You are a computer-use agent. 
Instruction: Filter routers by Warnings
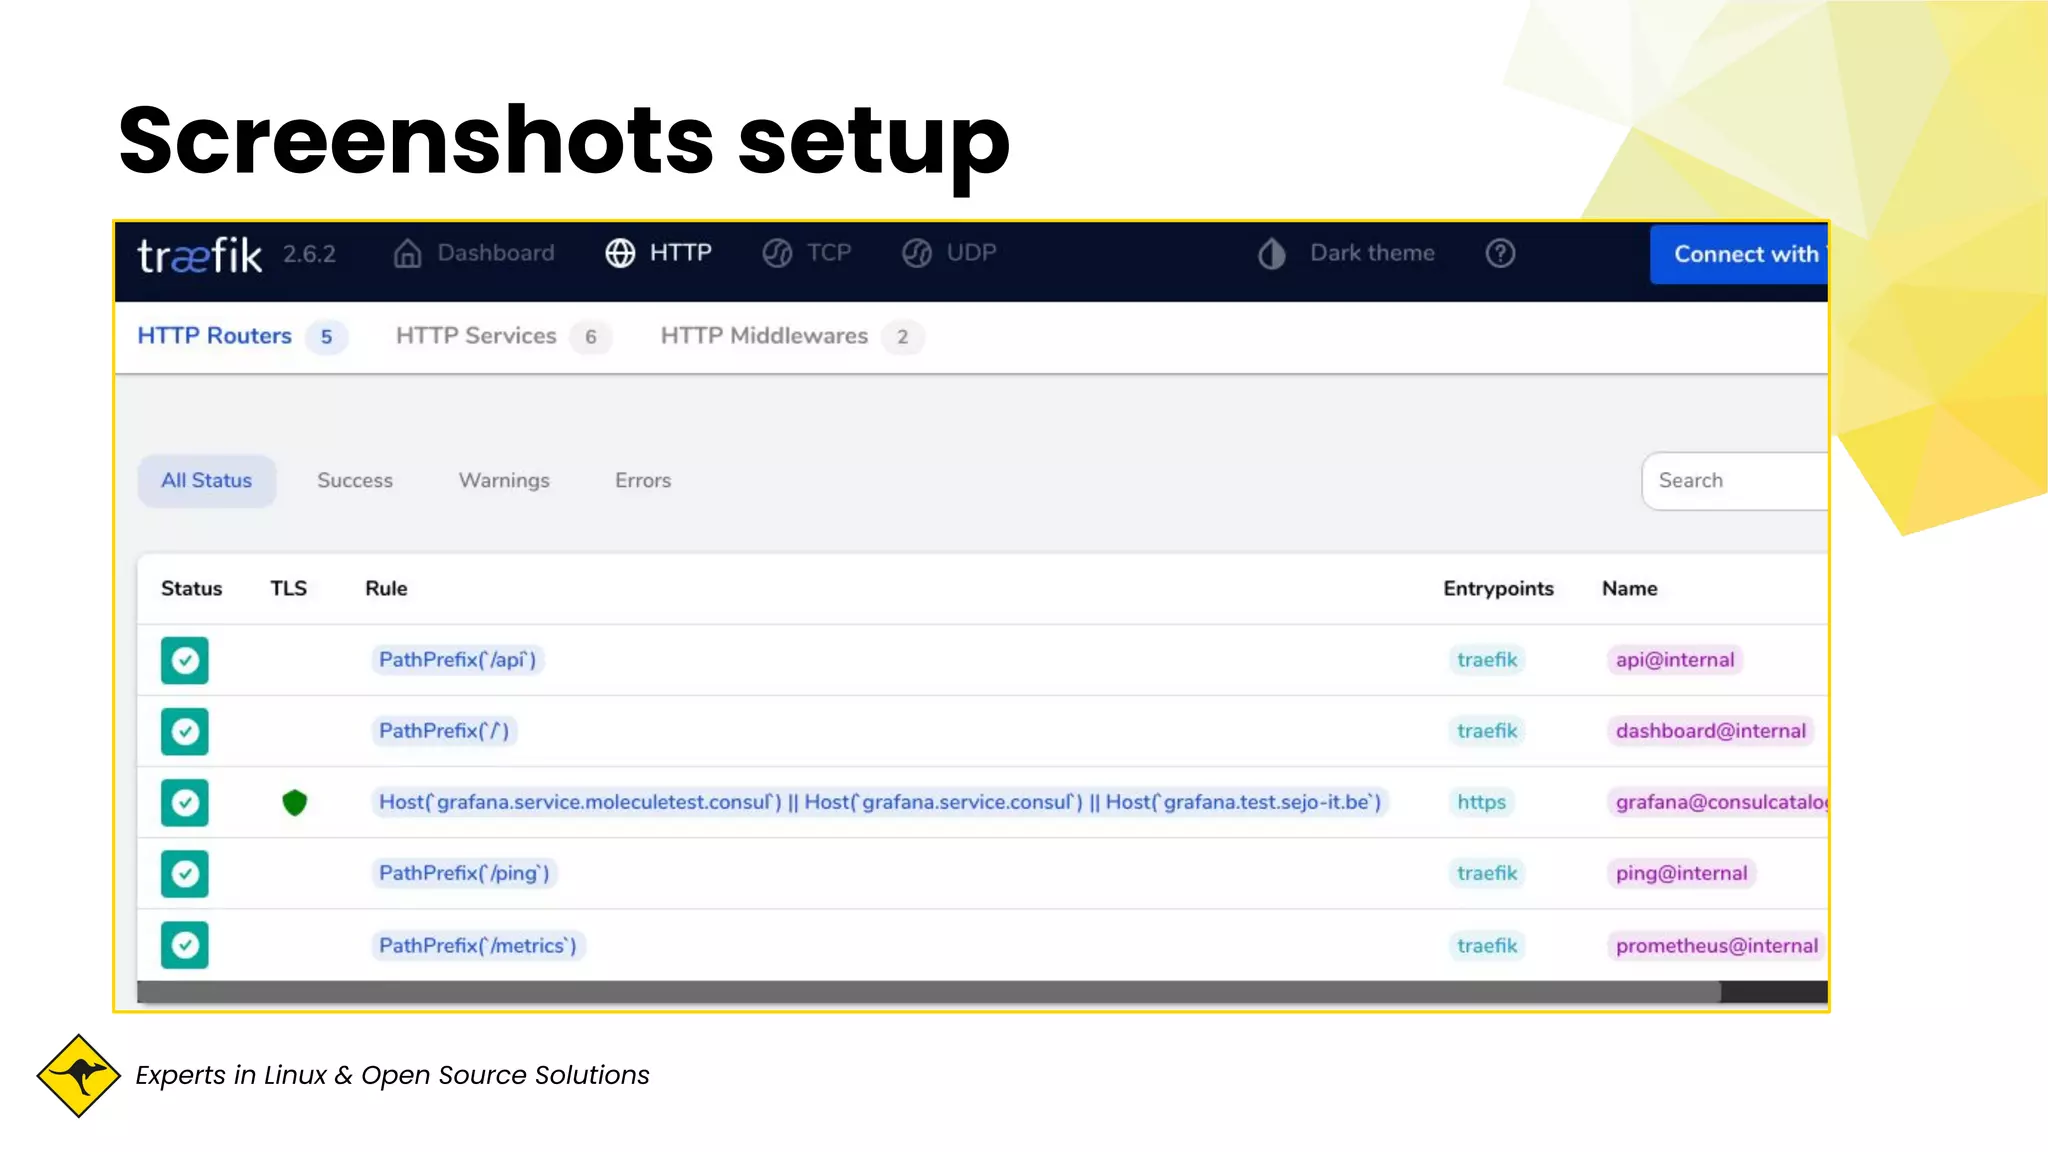coord(504,480)
